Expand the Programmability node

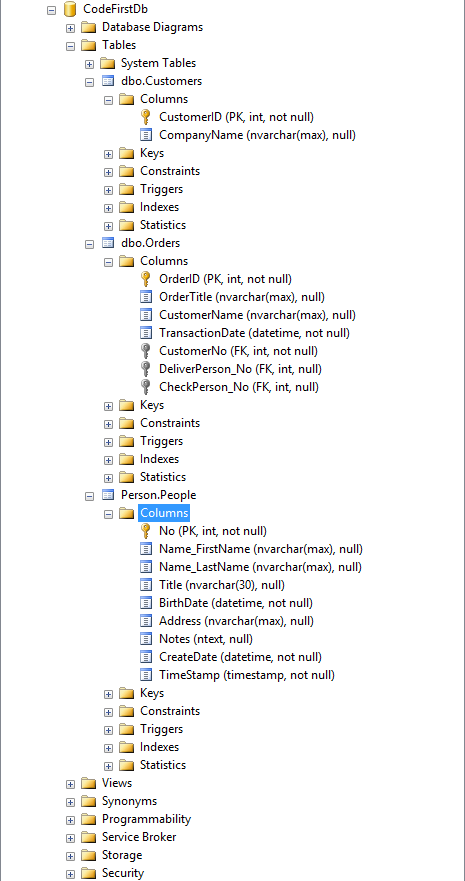pos(70,819)
